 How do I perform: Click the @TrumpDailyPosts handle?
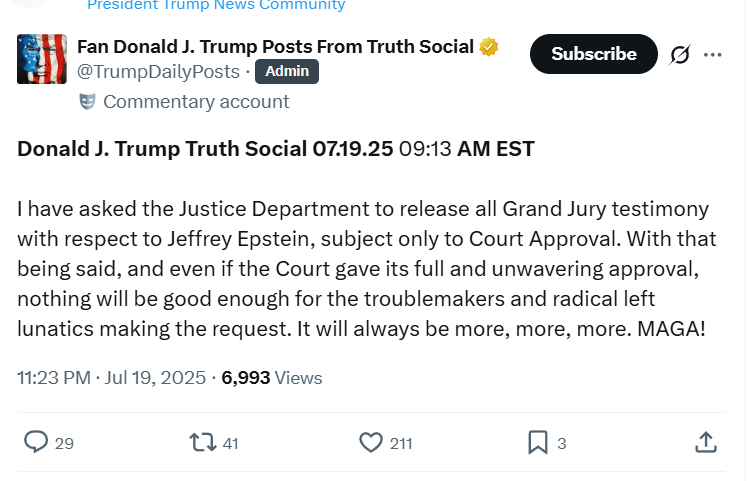[x=158, y=72]
